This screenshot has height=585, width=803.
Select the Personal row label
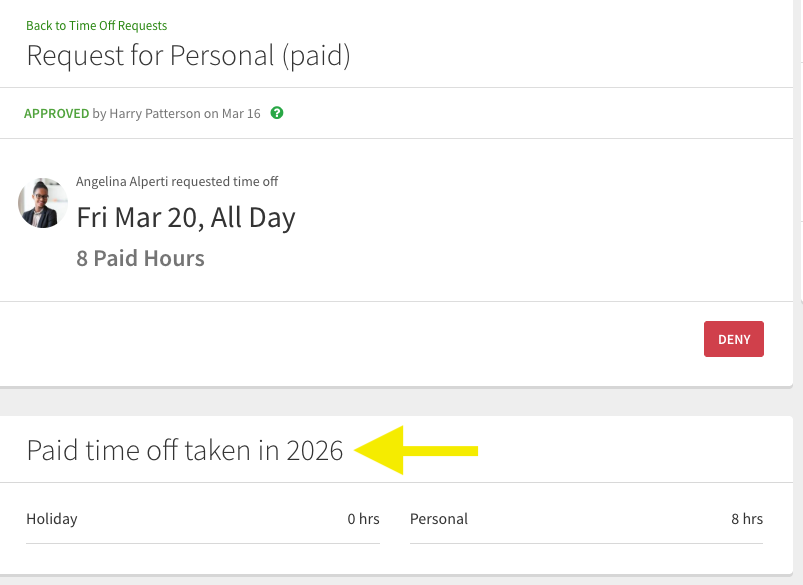coord(439,519)
